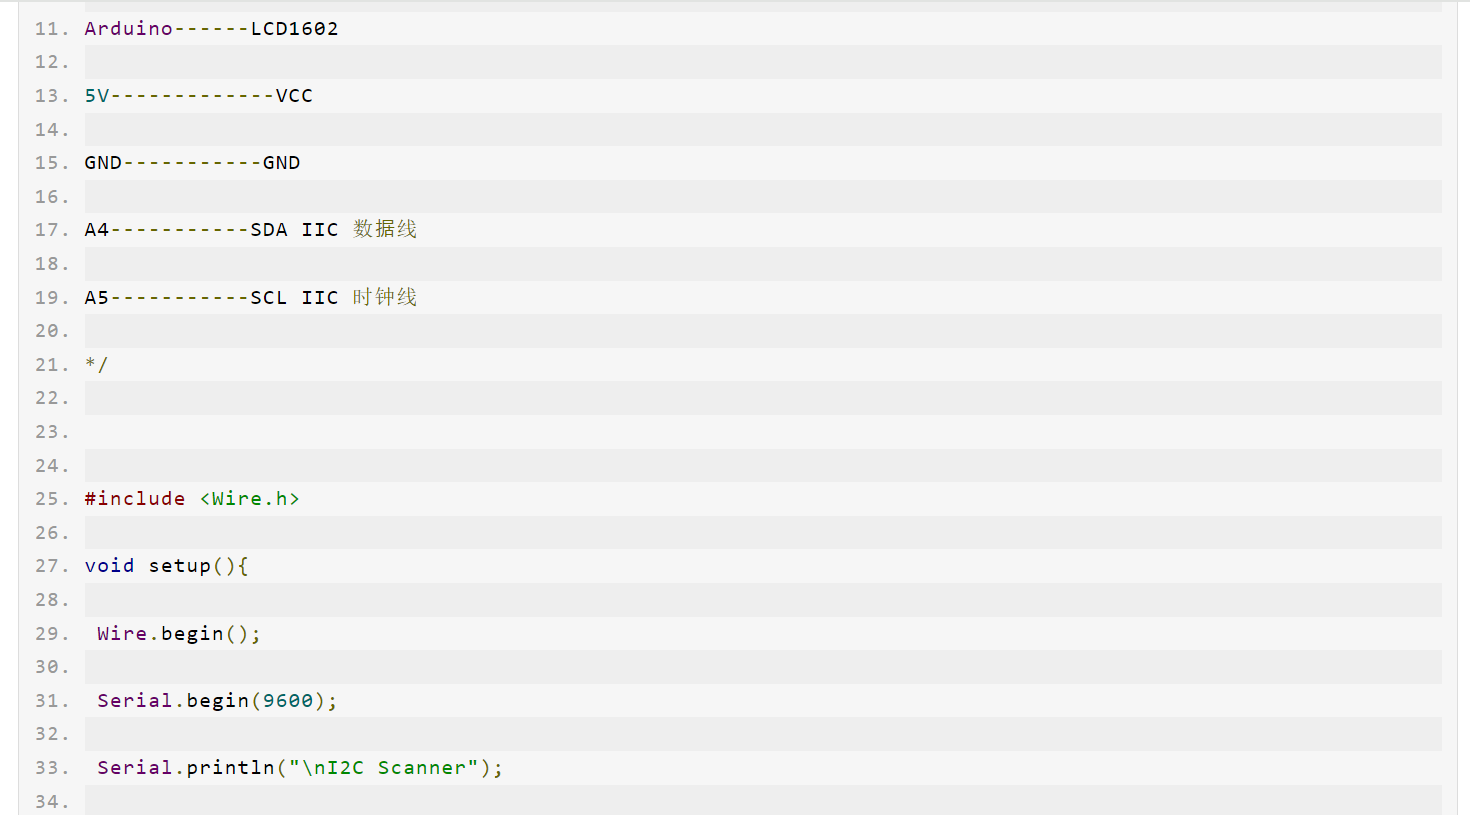Click the 5V to VCC wiring line

[198, 96]
